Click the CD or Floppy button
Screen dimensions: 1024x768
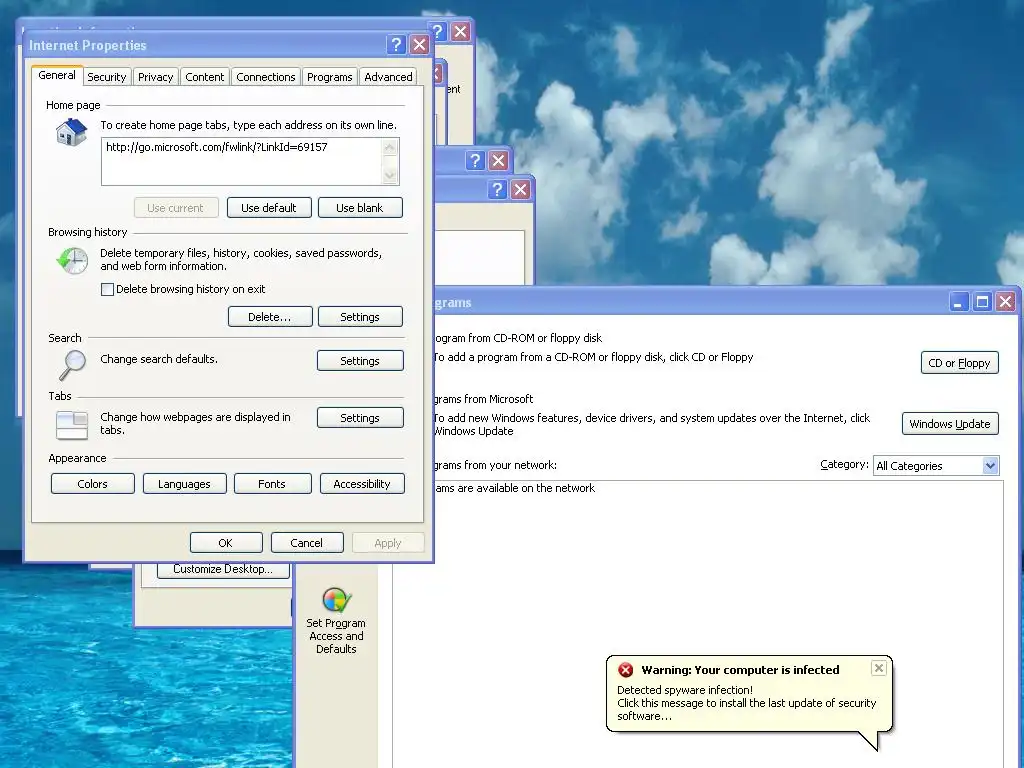[959, 363]
